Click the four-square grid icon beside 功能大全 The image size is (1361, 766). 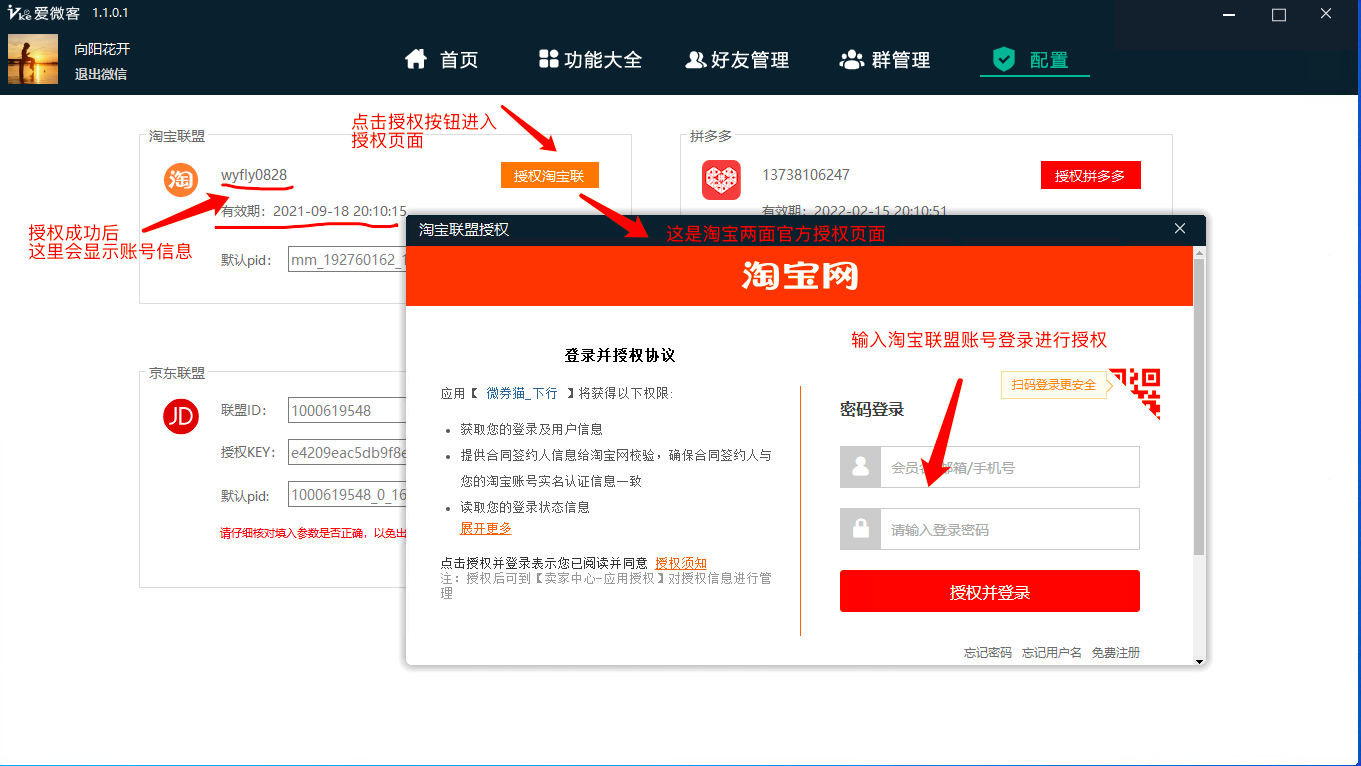(x=548, y=59)
